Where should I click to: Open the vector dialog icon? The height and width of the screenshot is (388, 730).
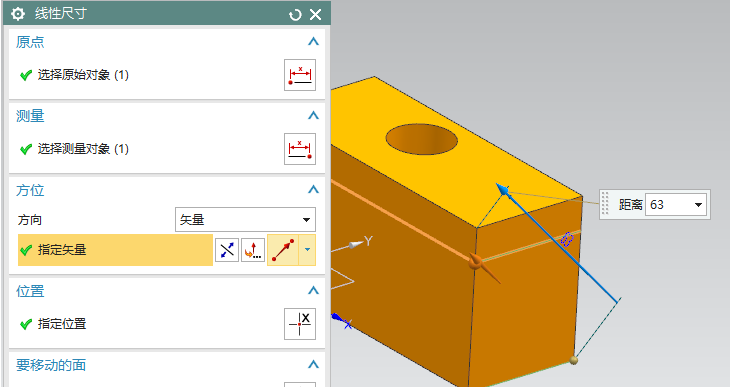[253, 250]
